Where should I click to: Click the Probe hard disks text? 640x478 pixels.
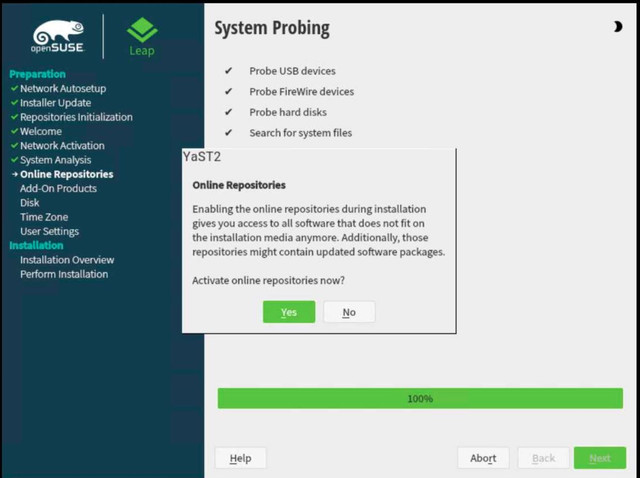(x=288, y=112)
